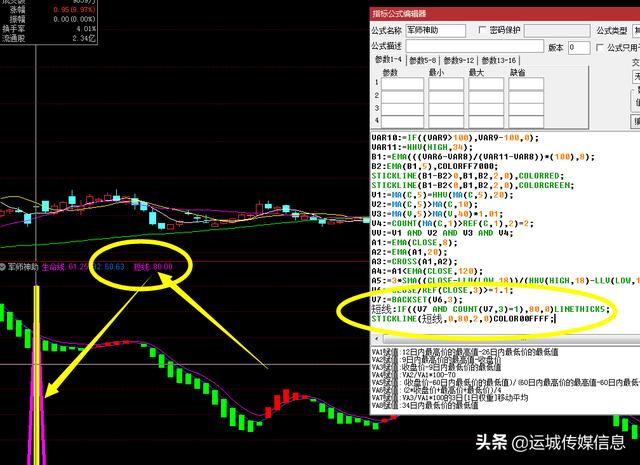Open the 参数9-12 tab
The image size is (640, 465).
pyautogui.click(x=458, y=60)
